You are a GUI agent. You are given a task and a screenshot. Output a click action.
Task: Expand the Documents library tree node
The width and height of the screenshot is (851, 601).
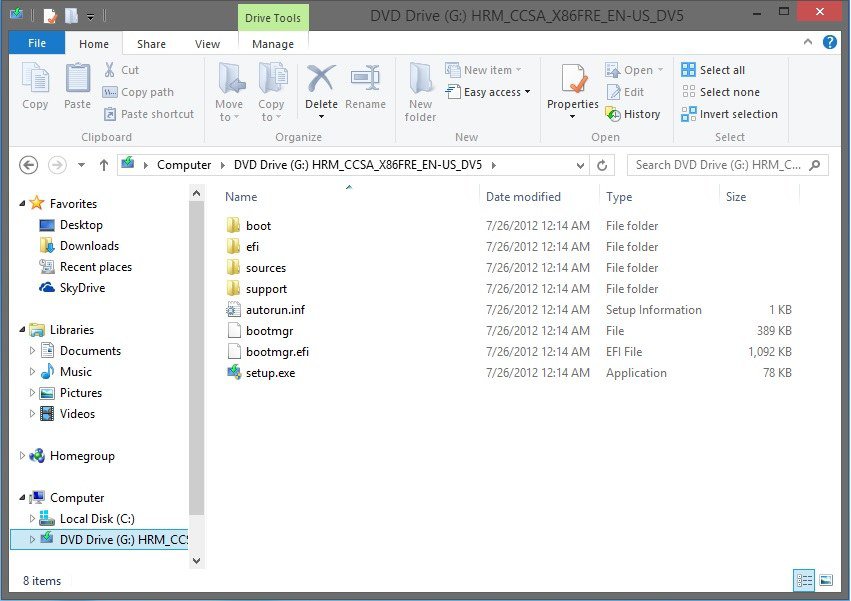click(x=33, y=351)
